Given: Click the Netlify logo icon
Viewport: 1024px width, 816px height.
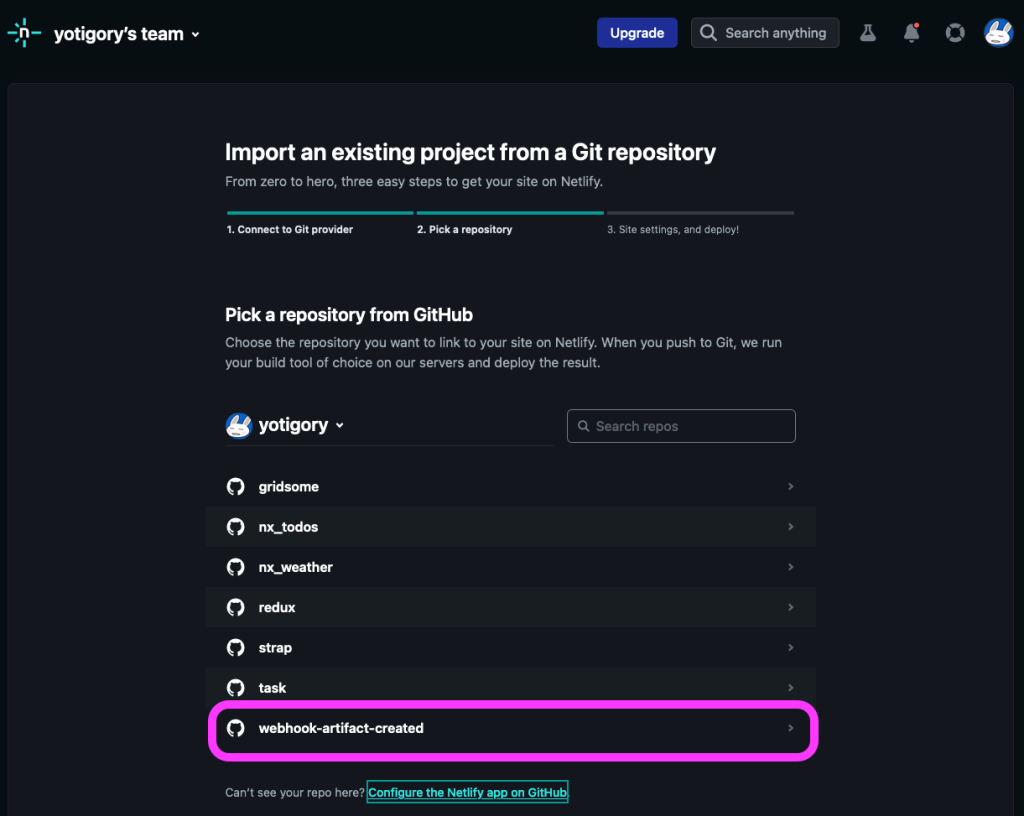Looking at the screenshot, I should coord(24,33).
